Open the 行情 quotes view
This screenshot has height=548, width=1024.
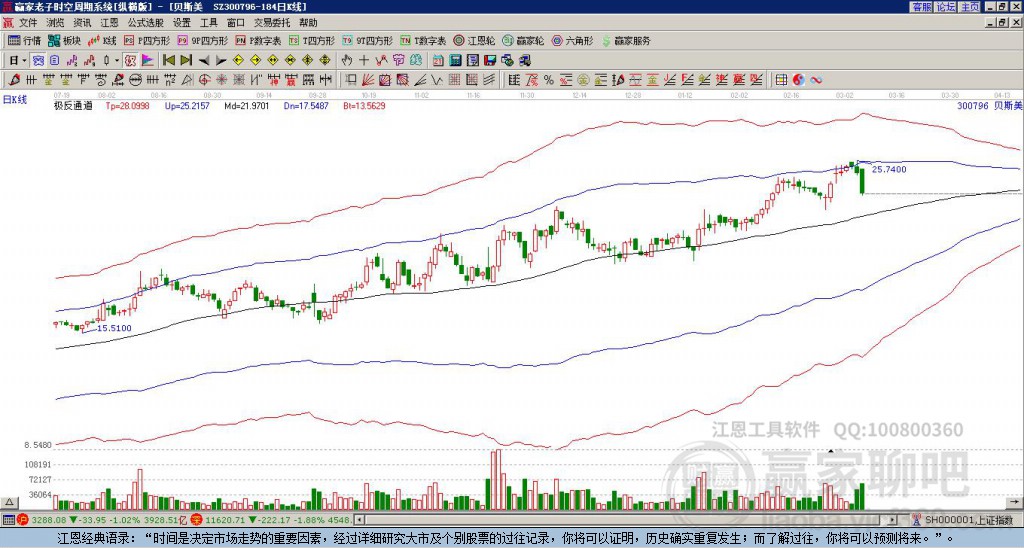[x=25, y=40]
